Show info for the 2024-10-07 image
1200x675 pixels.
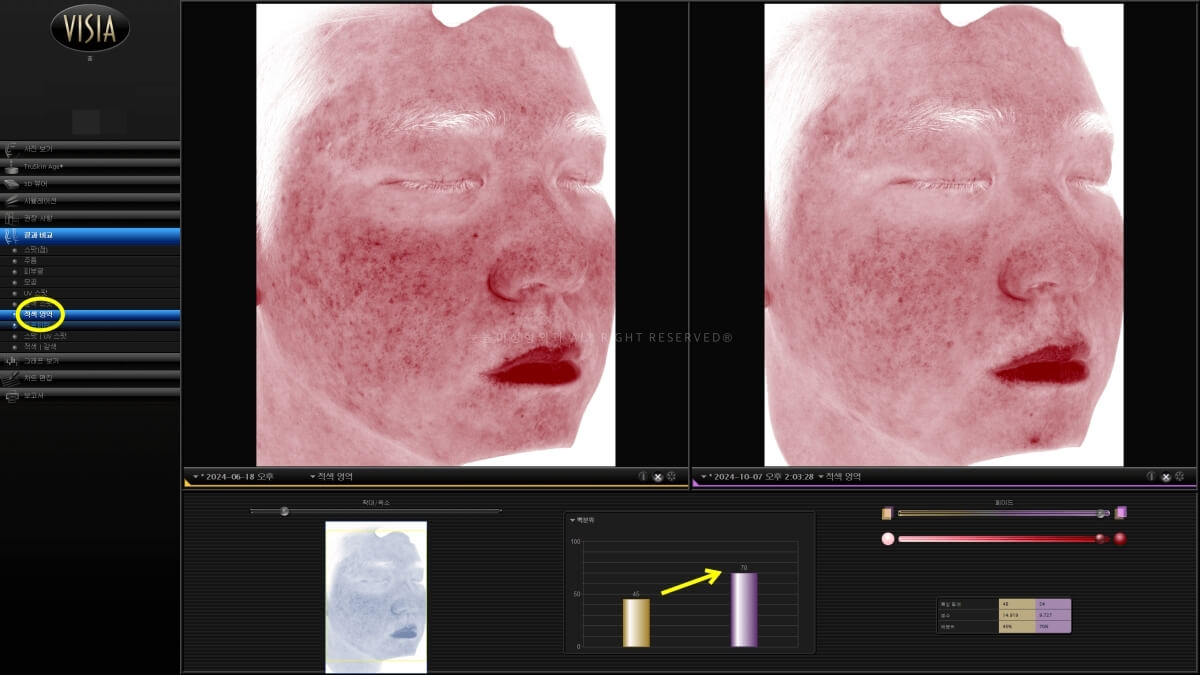click(x=1151, y=477)
